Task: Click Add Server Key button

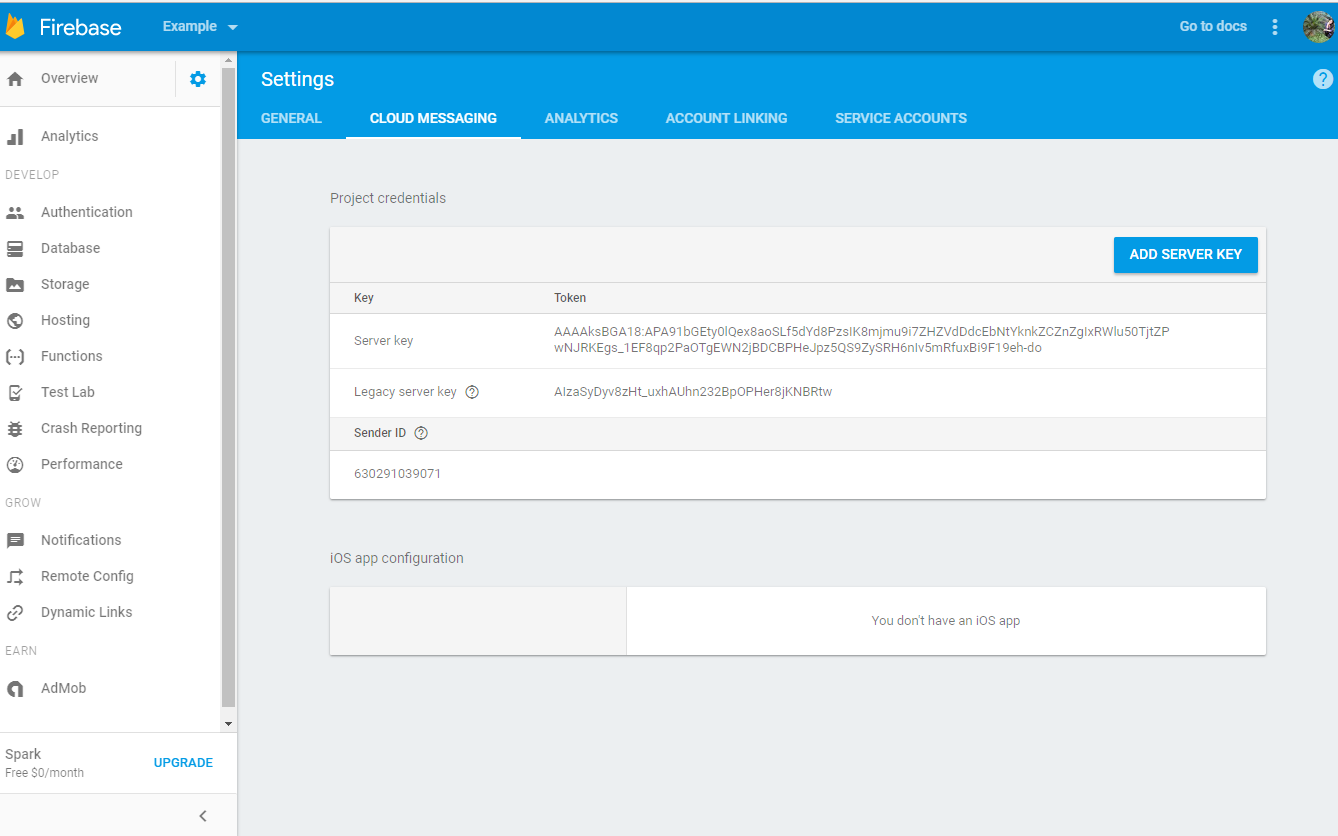Action: (1186, 255)
